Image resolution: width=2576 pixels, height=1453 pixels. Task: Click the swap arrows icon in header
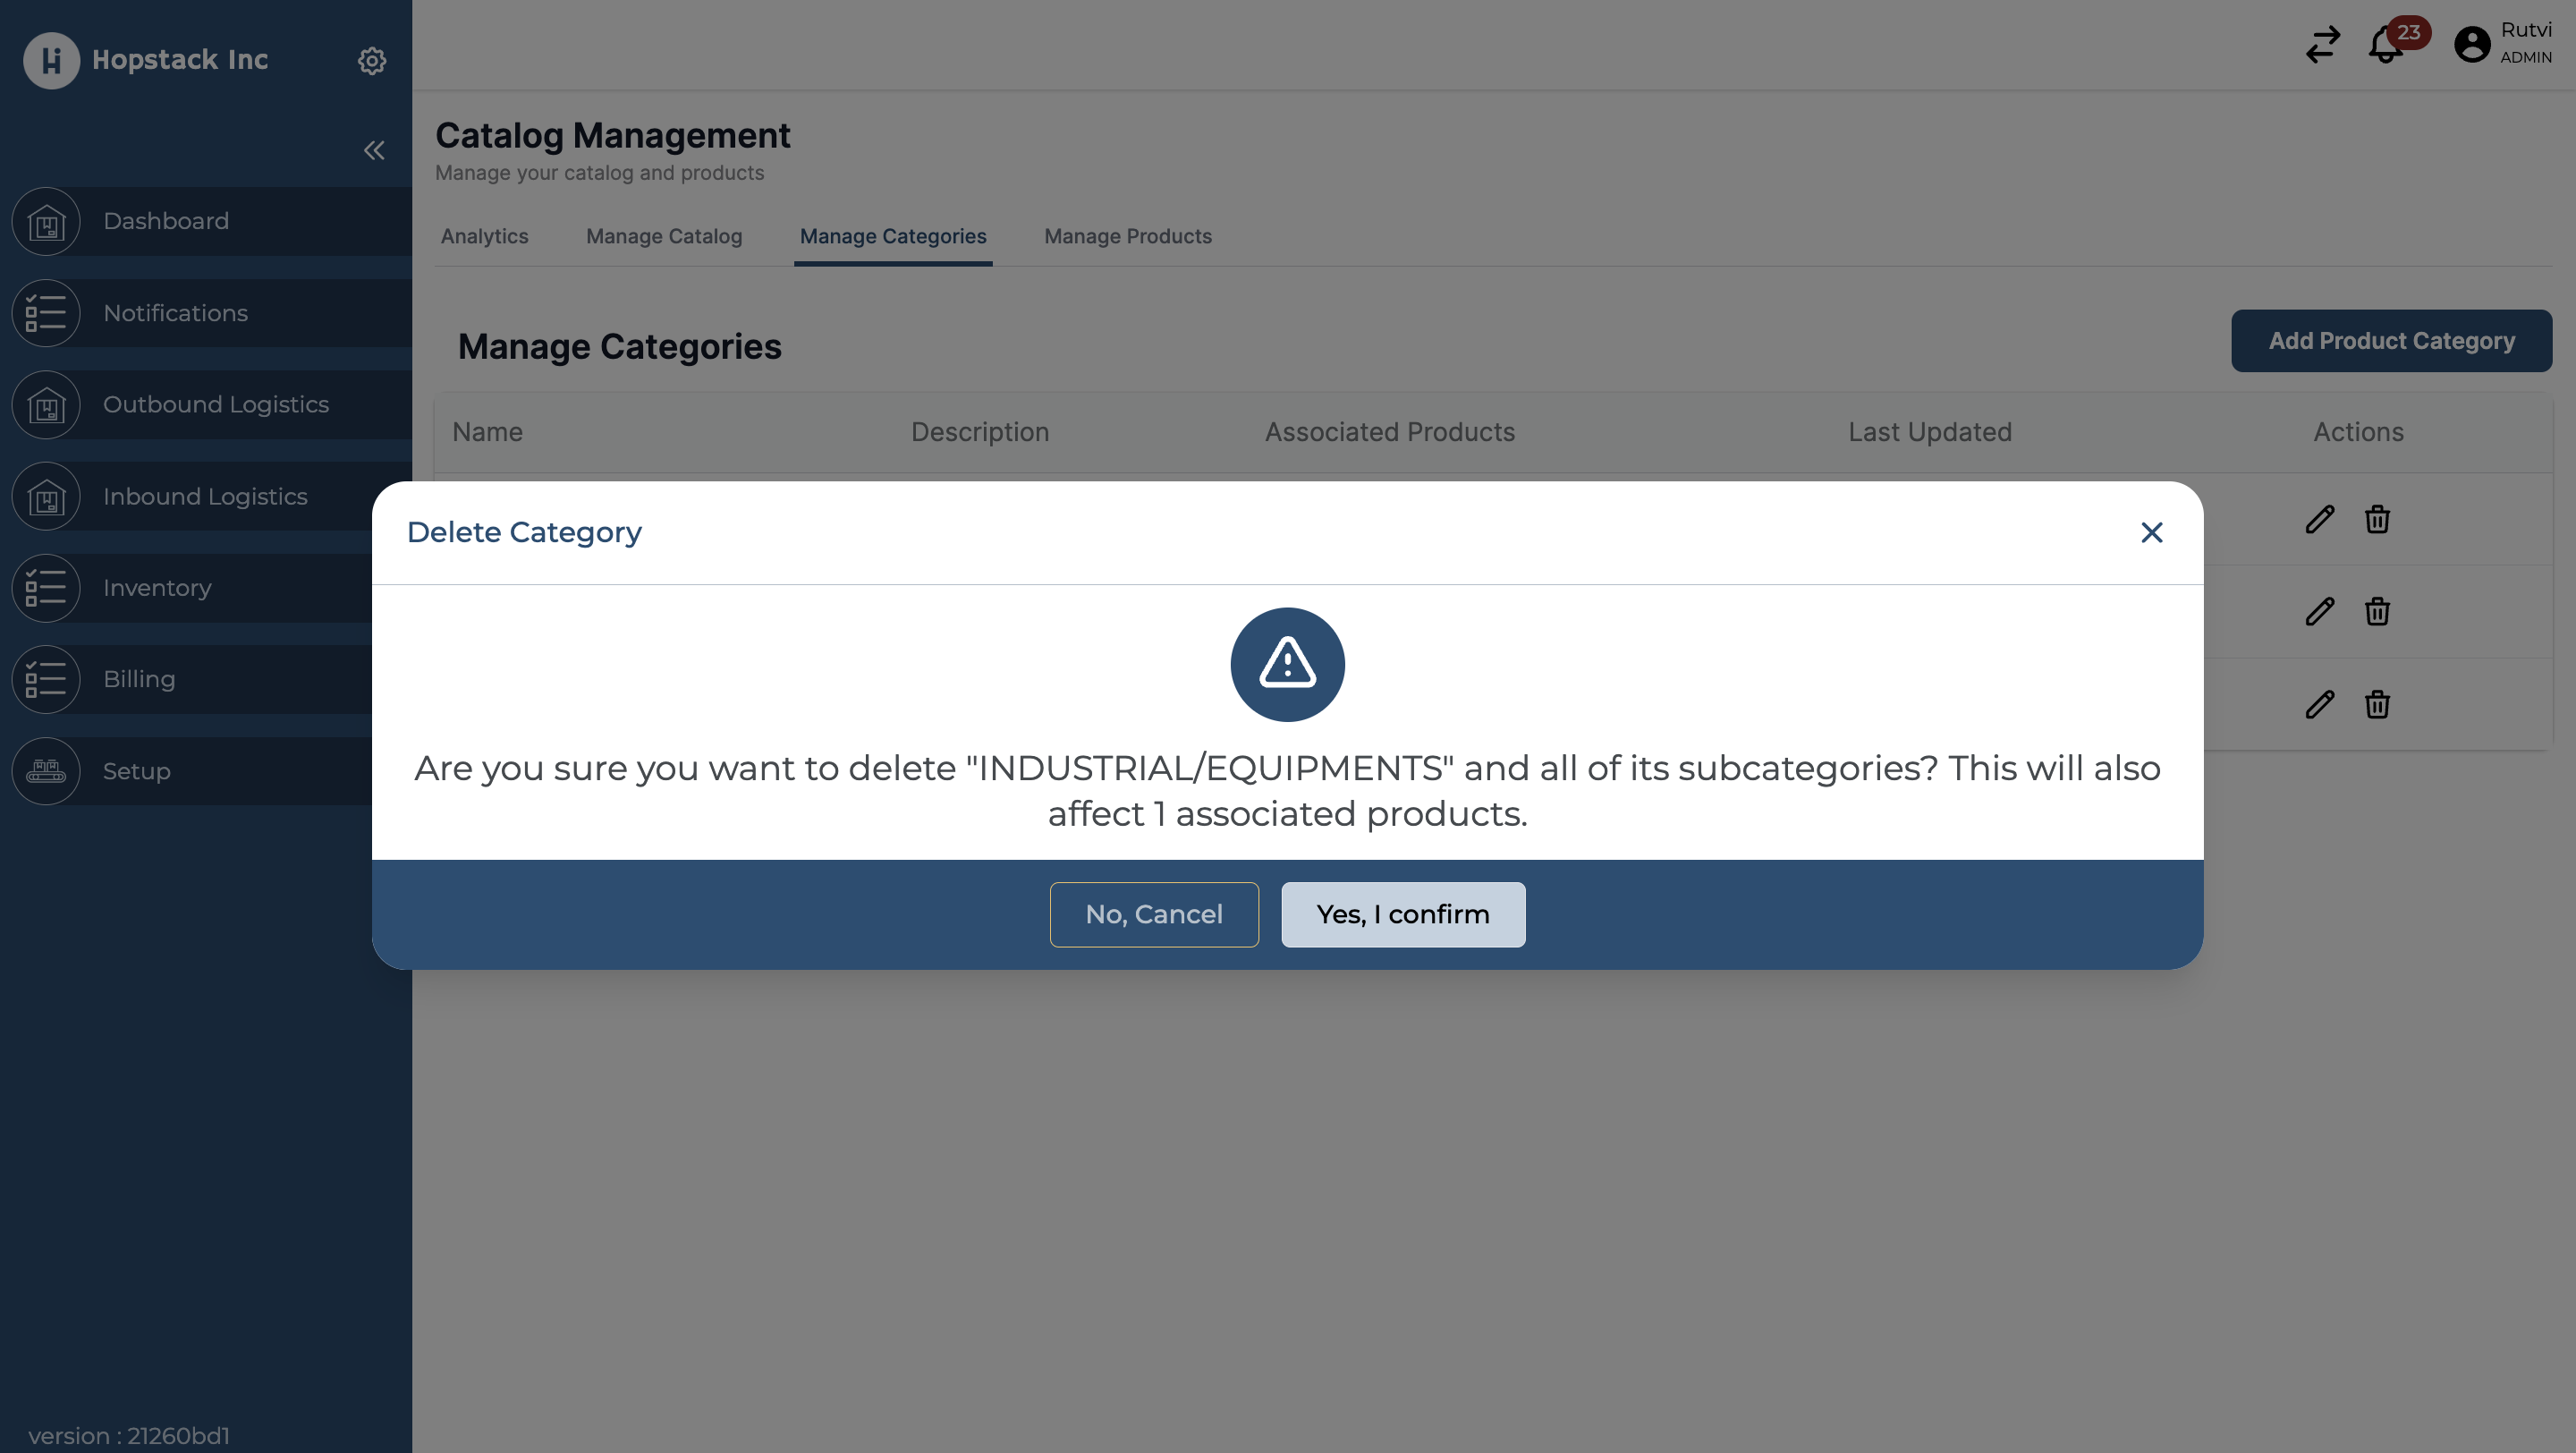(2322, 45)
